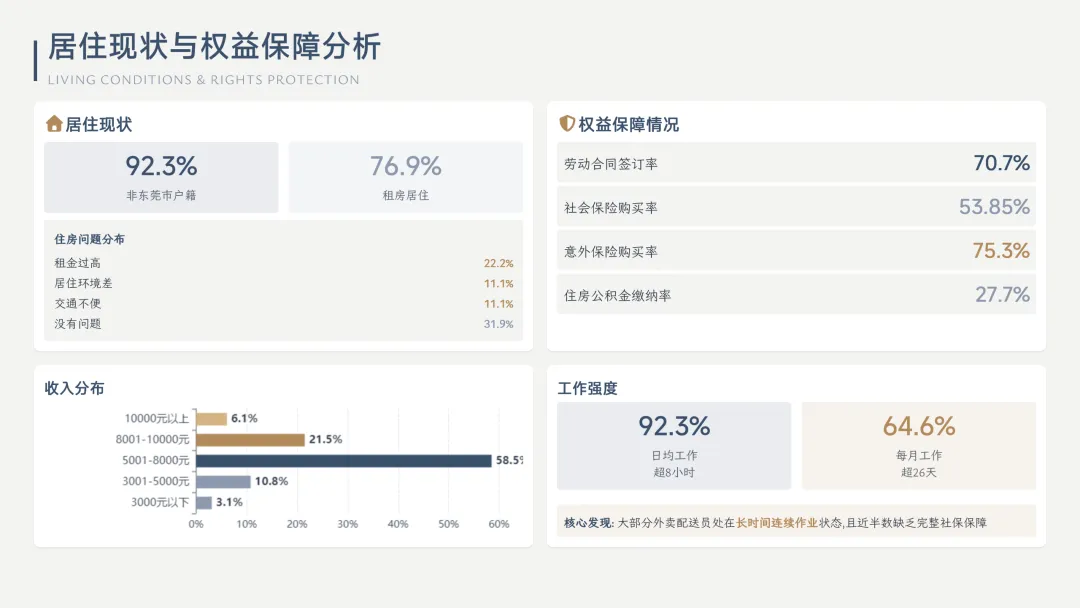
Task: Select the 每月工作 64.6% card
Action: coord(918,446)
